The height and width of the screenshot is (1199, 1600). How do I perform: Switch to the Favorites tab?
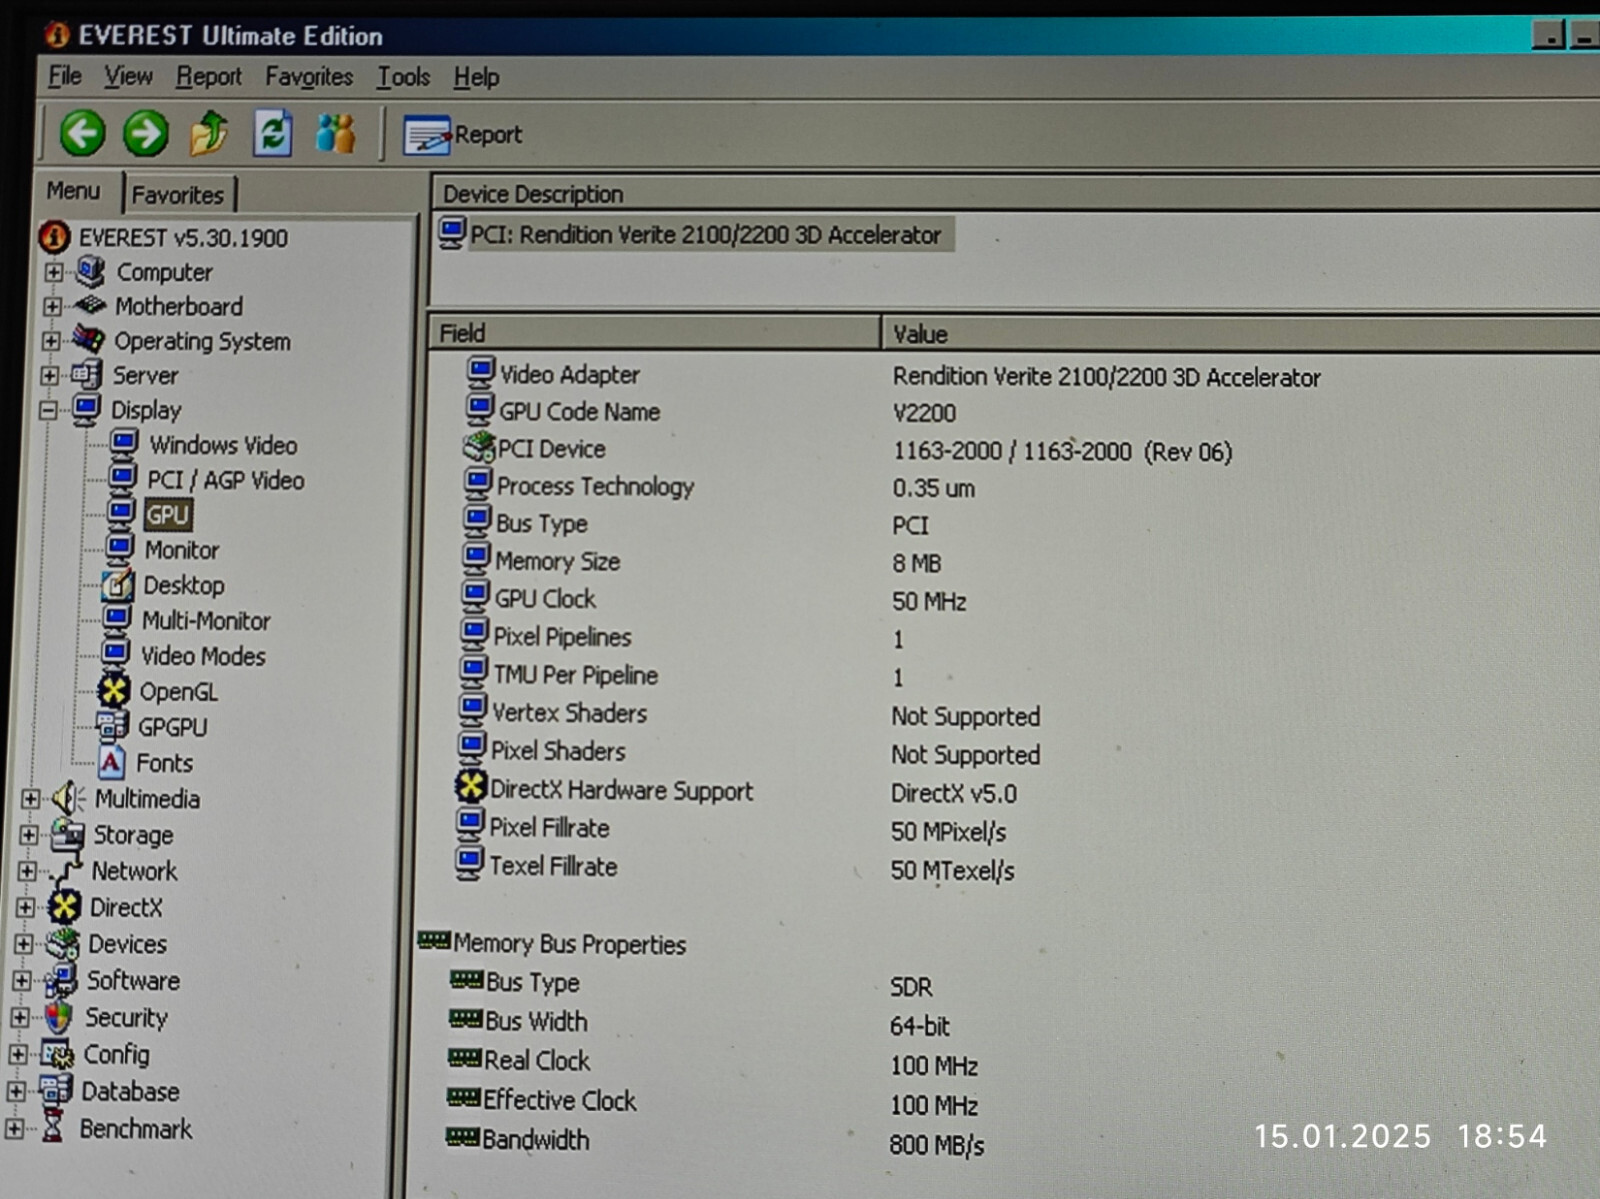click(178, 195)
